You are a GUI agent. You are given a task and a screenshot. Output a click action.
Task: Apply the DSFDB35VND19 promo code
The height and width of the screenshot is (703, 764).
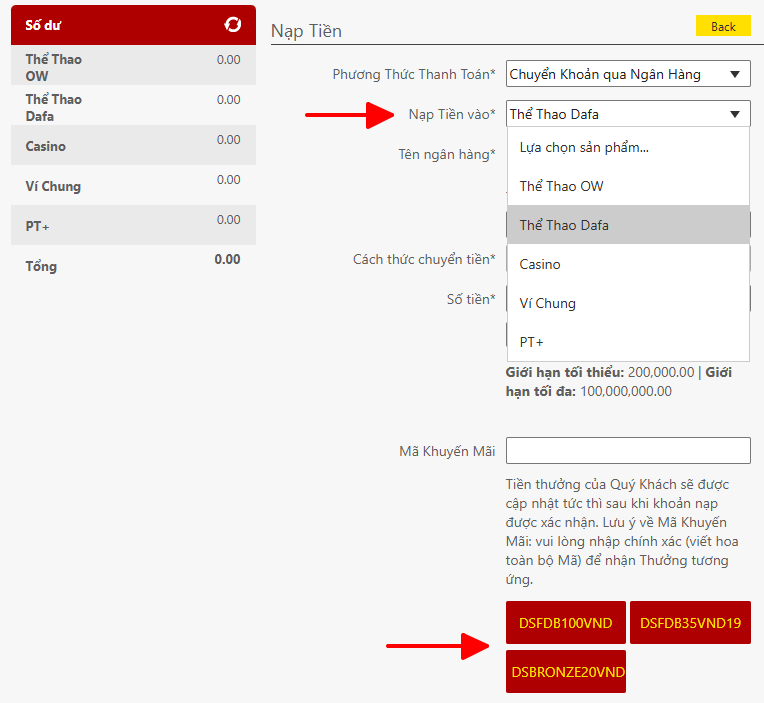pos(690,623)
